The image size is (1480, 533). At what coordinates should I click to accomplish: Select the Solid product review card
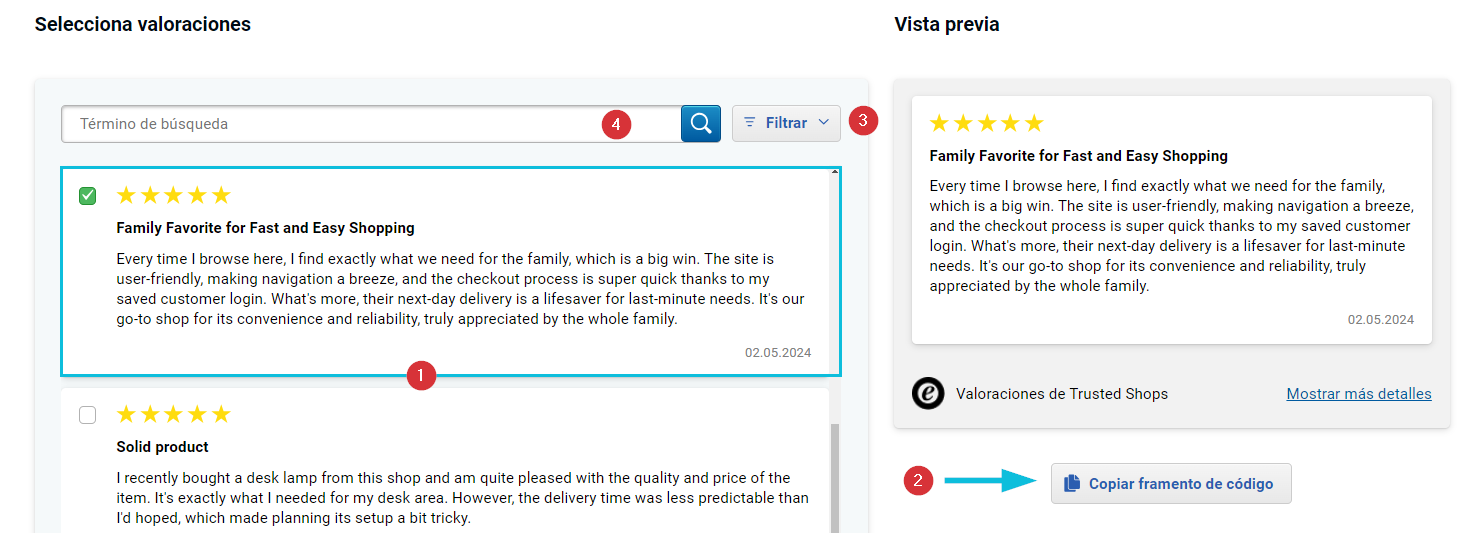pos(445,461)
